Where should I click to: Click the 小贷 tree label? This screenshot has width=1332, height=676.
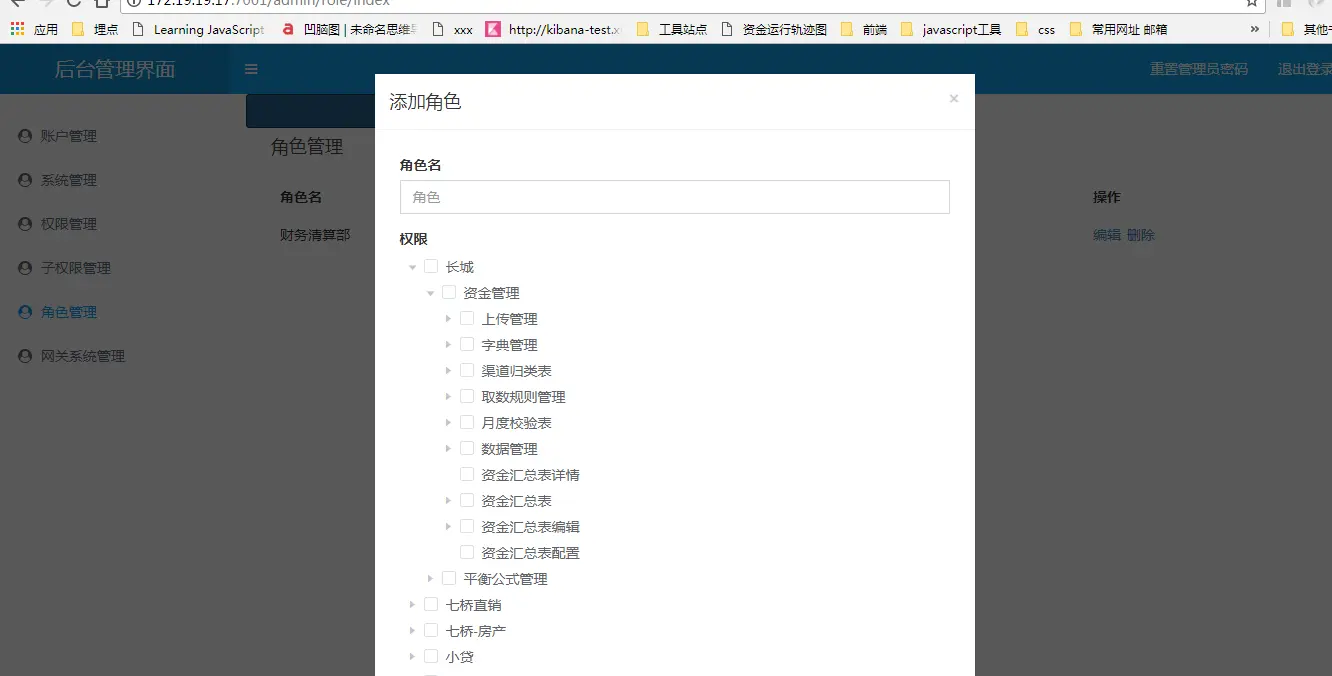coord(460,657)
